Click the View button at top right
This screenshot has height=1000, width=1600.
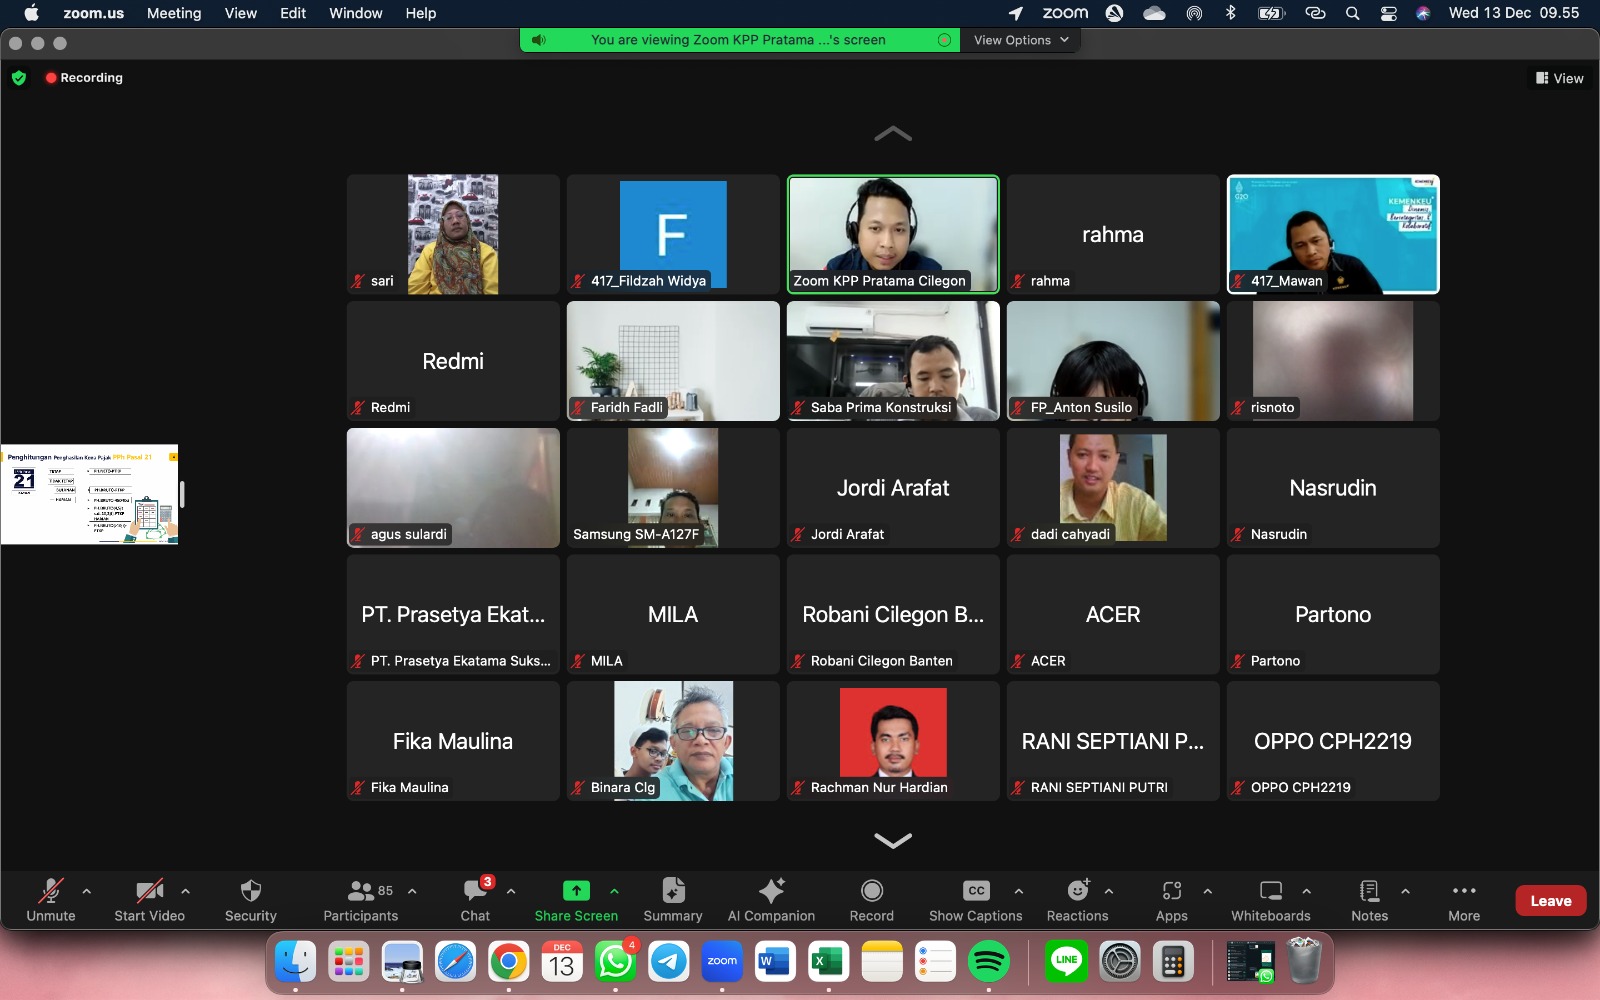pyautogui.click(x=1559, y=78)
